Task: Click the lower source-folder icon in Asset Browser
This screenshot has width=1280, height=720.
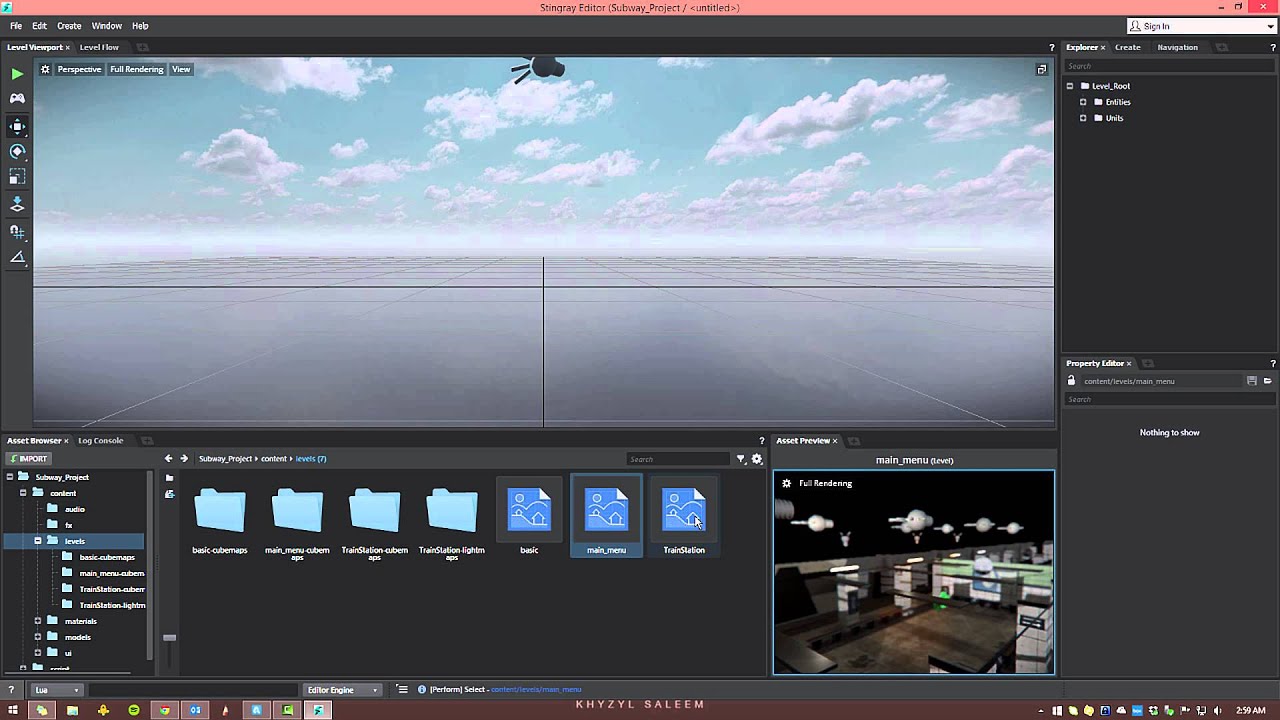Action: pos(169,494)
